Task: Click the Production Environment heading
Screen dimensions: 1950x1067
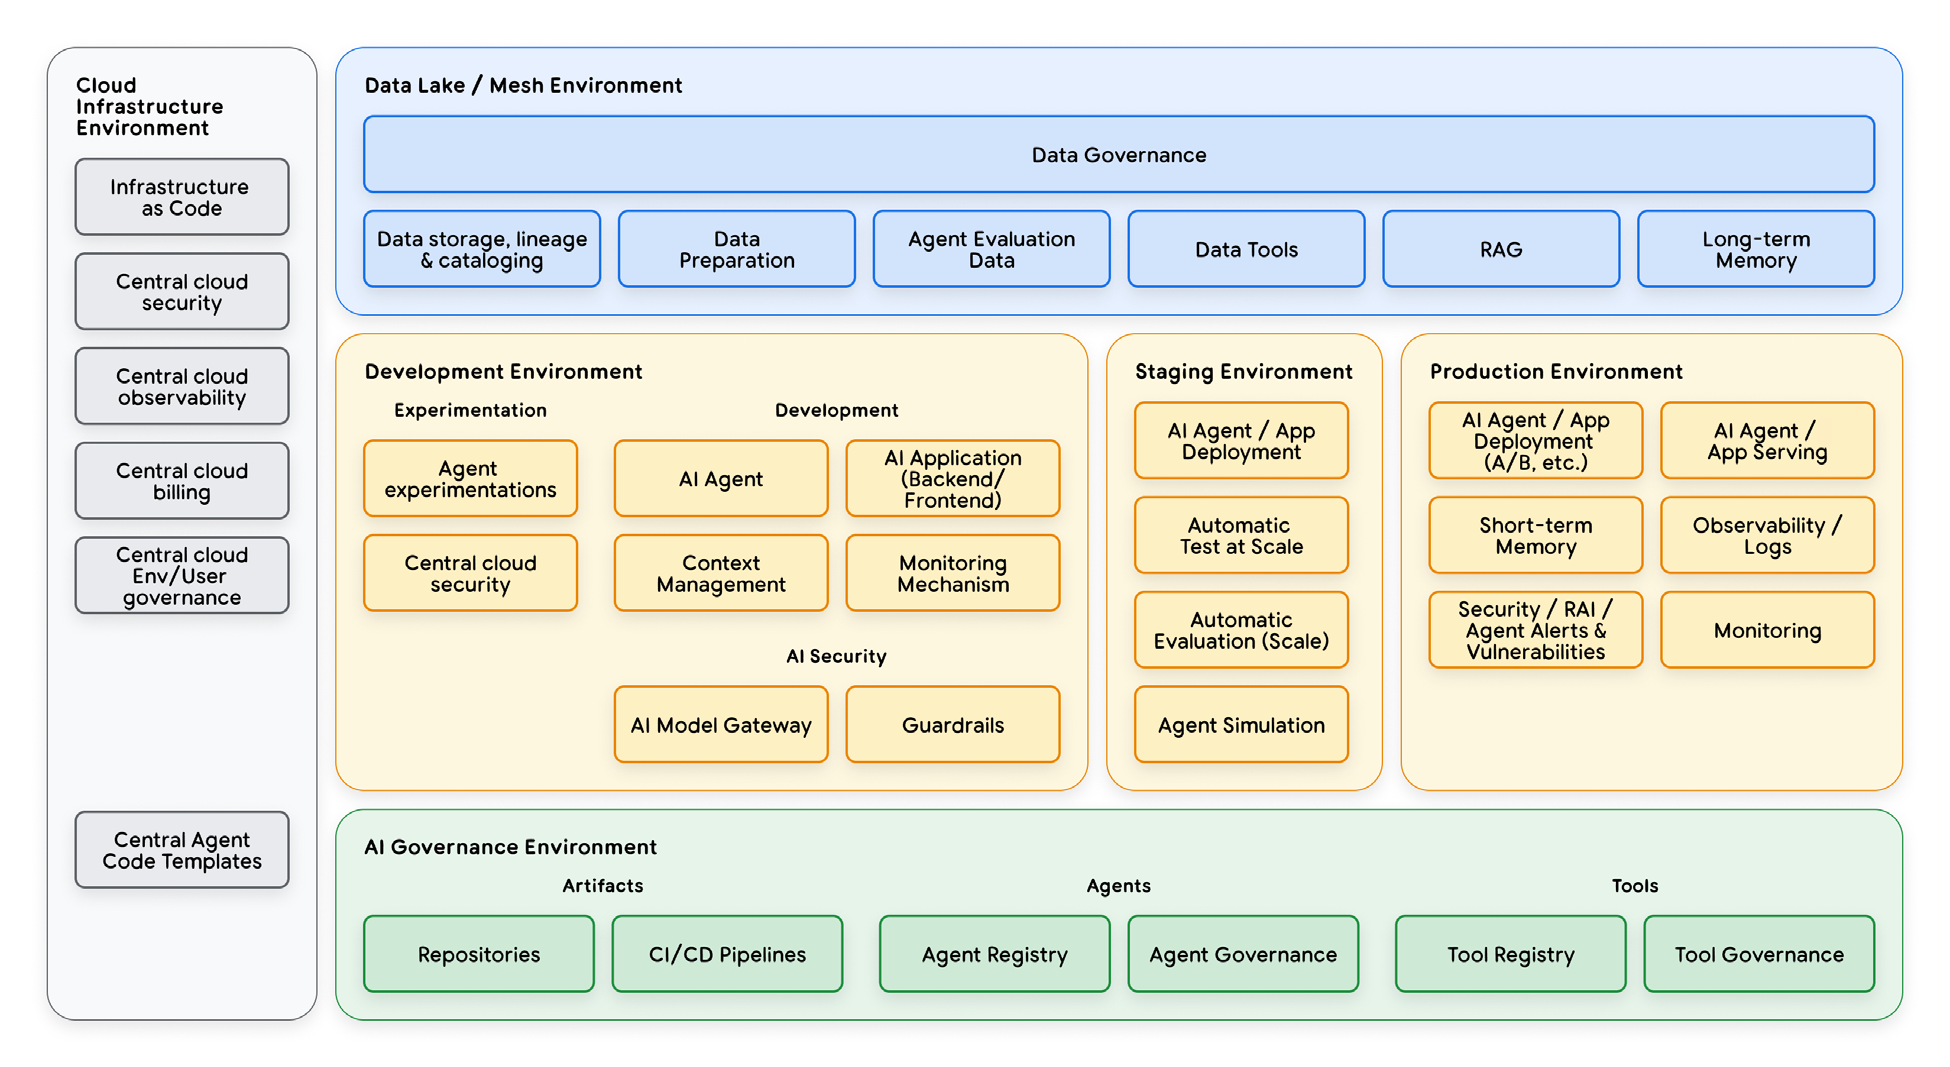Action: [x=1555, y=372]
